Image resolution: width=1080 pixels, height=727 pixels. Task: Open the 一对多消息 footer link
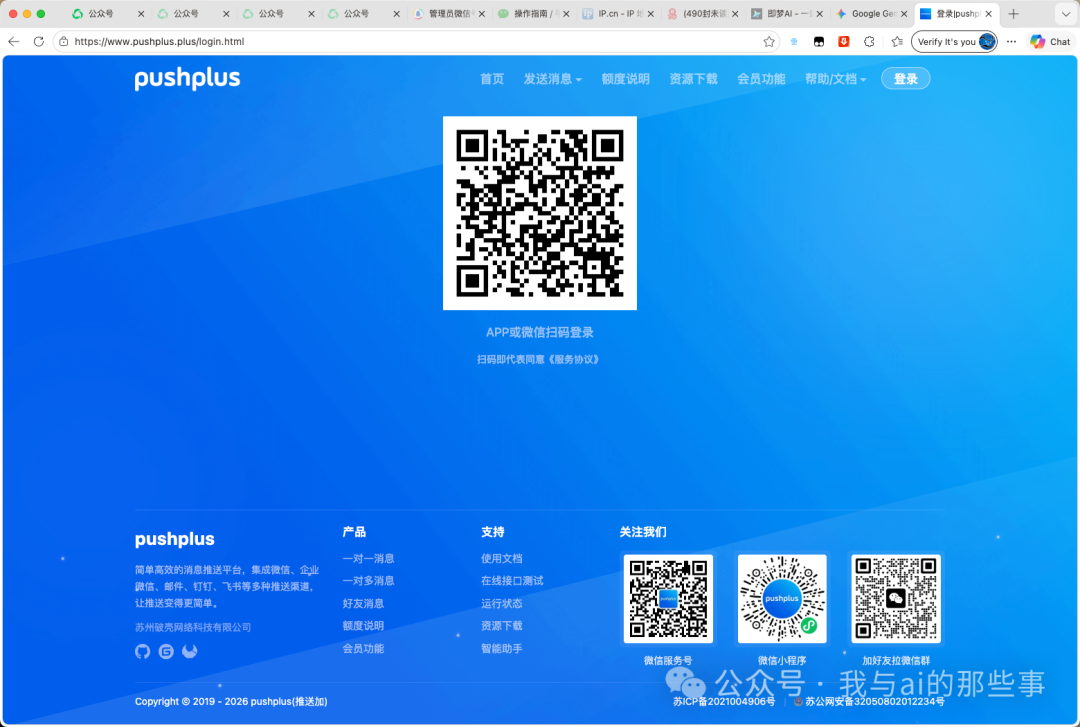coord(368,581)
